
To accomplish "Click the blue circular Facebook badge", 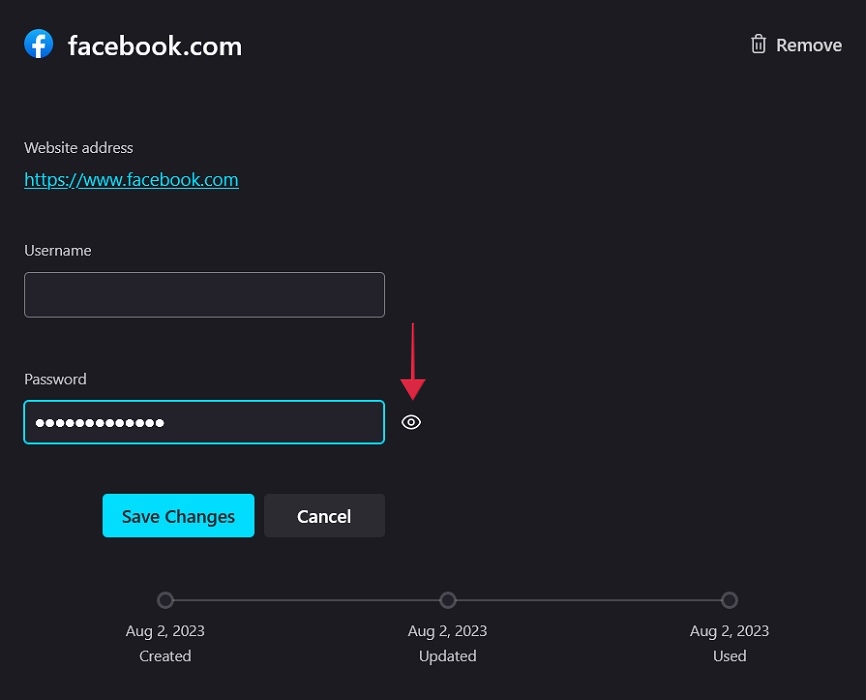I will click(x=38, y=44).
